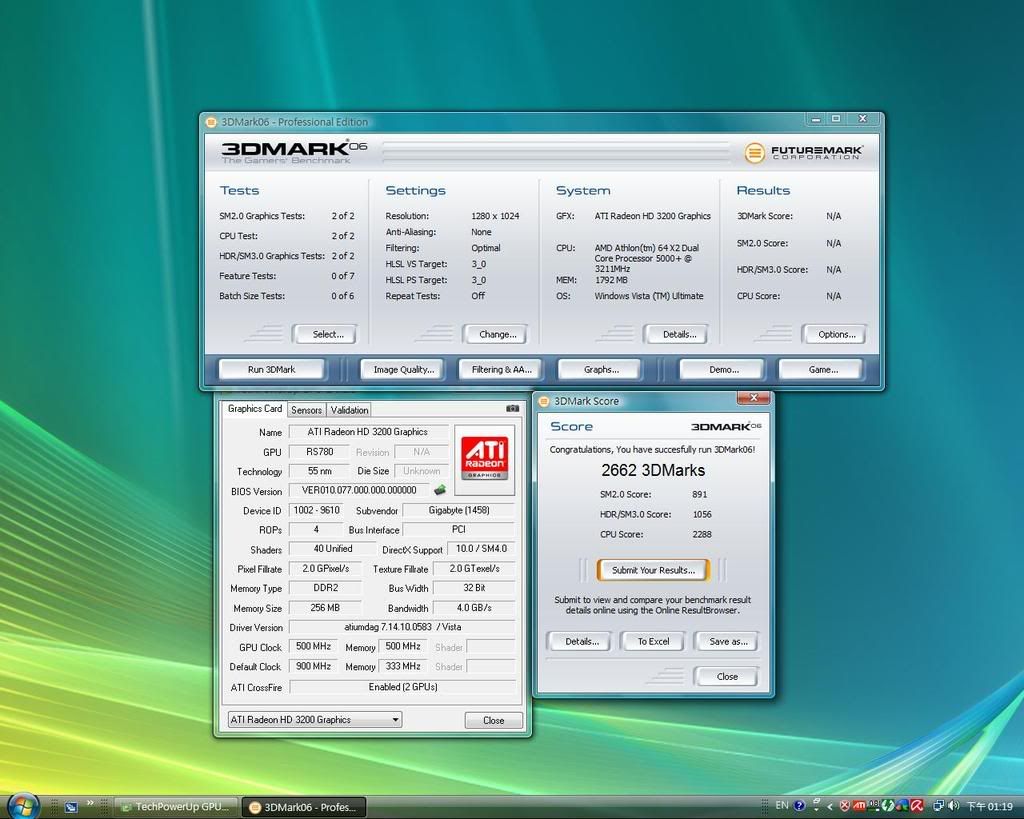Click the Futuremark Corporation logo

(804, 153)
